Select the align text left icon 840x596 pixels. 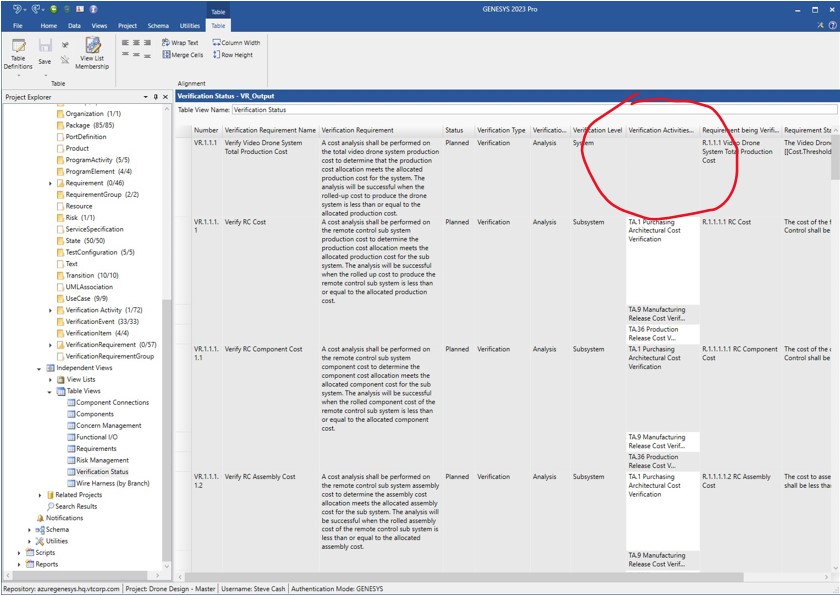pos(125,42)
